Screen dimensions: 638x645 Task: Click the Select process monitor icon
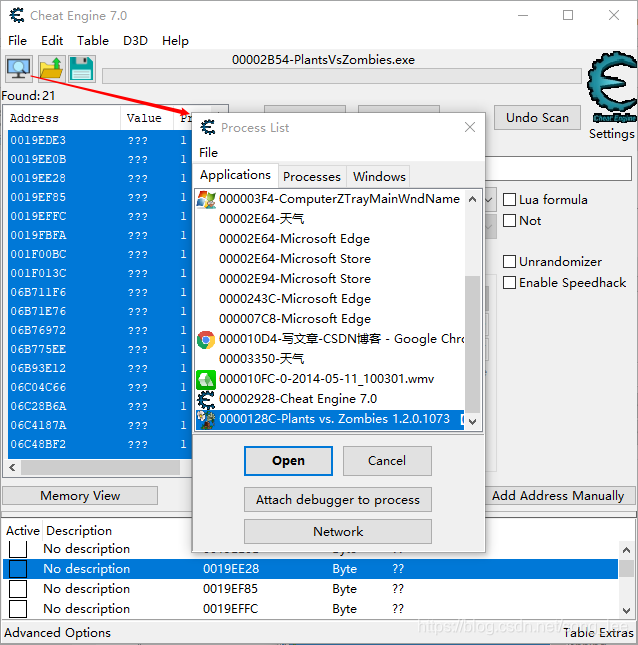19,69
